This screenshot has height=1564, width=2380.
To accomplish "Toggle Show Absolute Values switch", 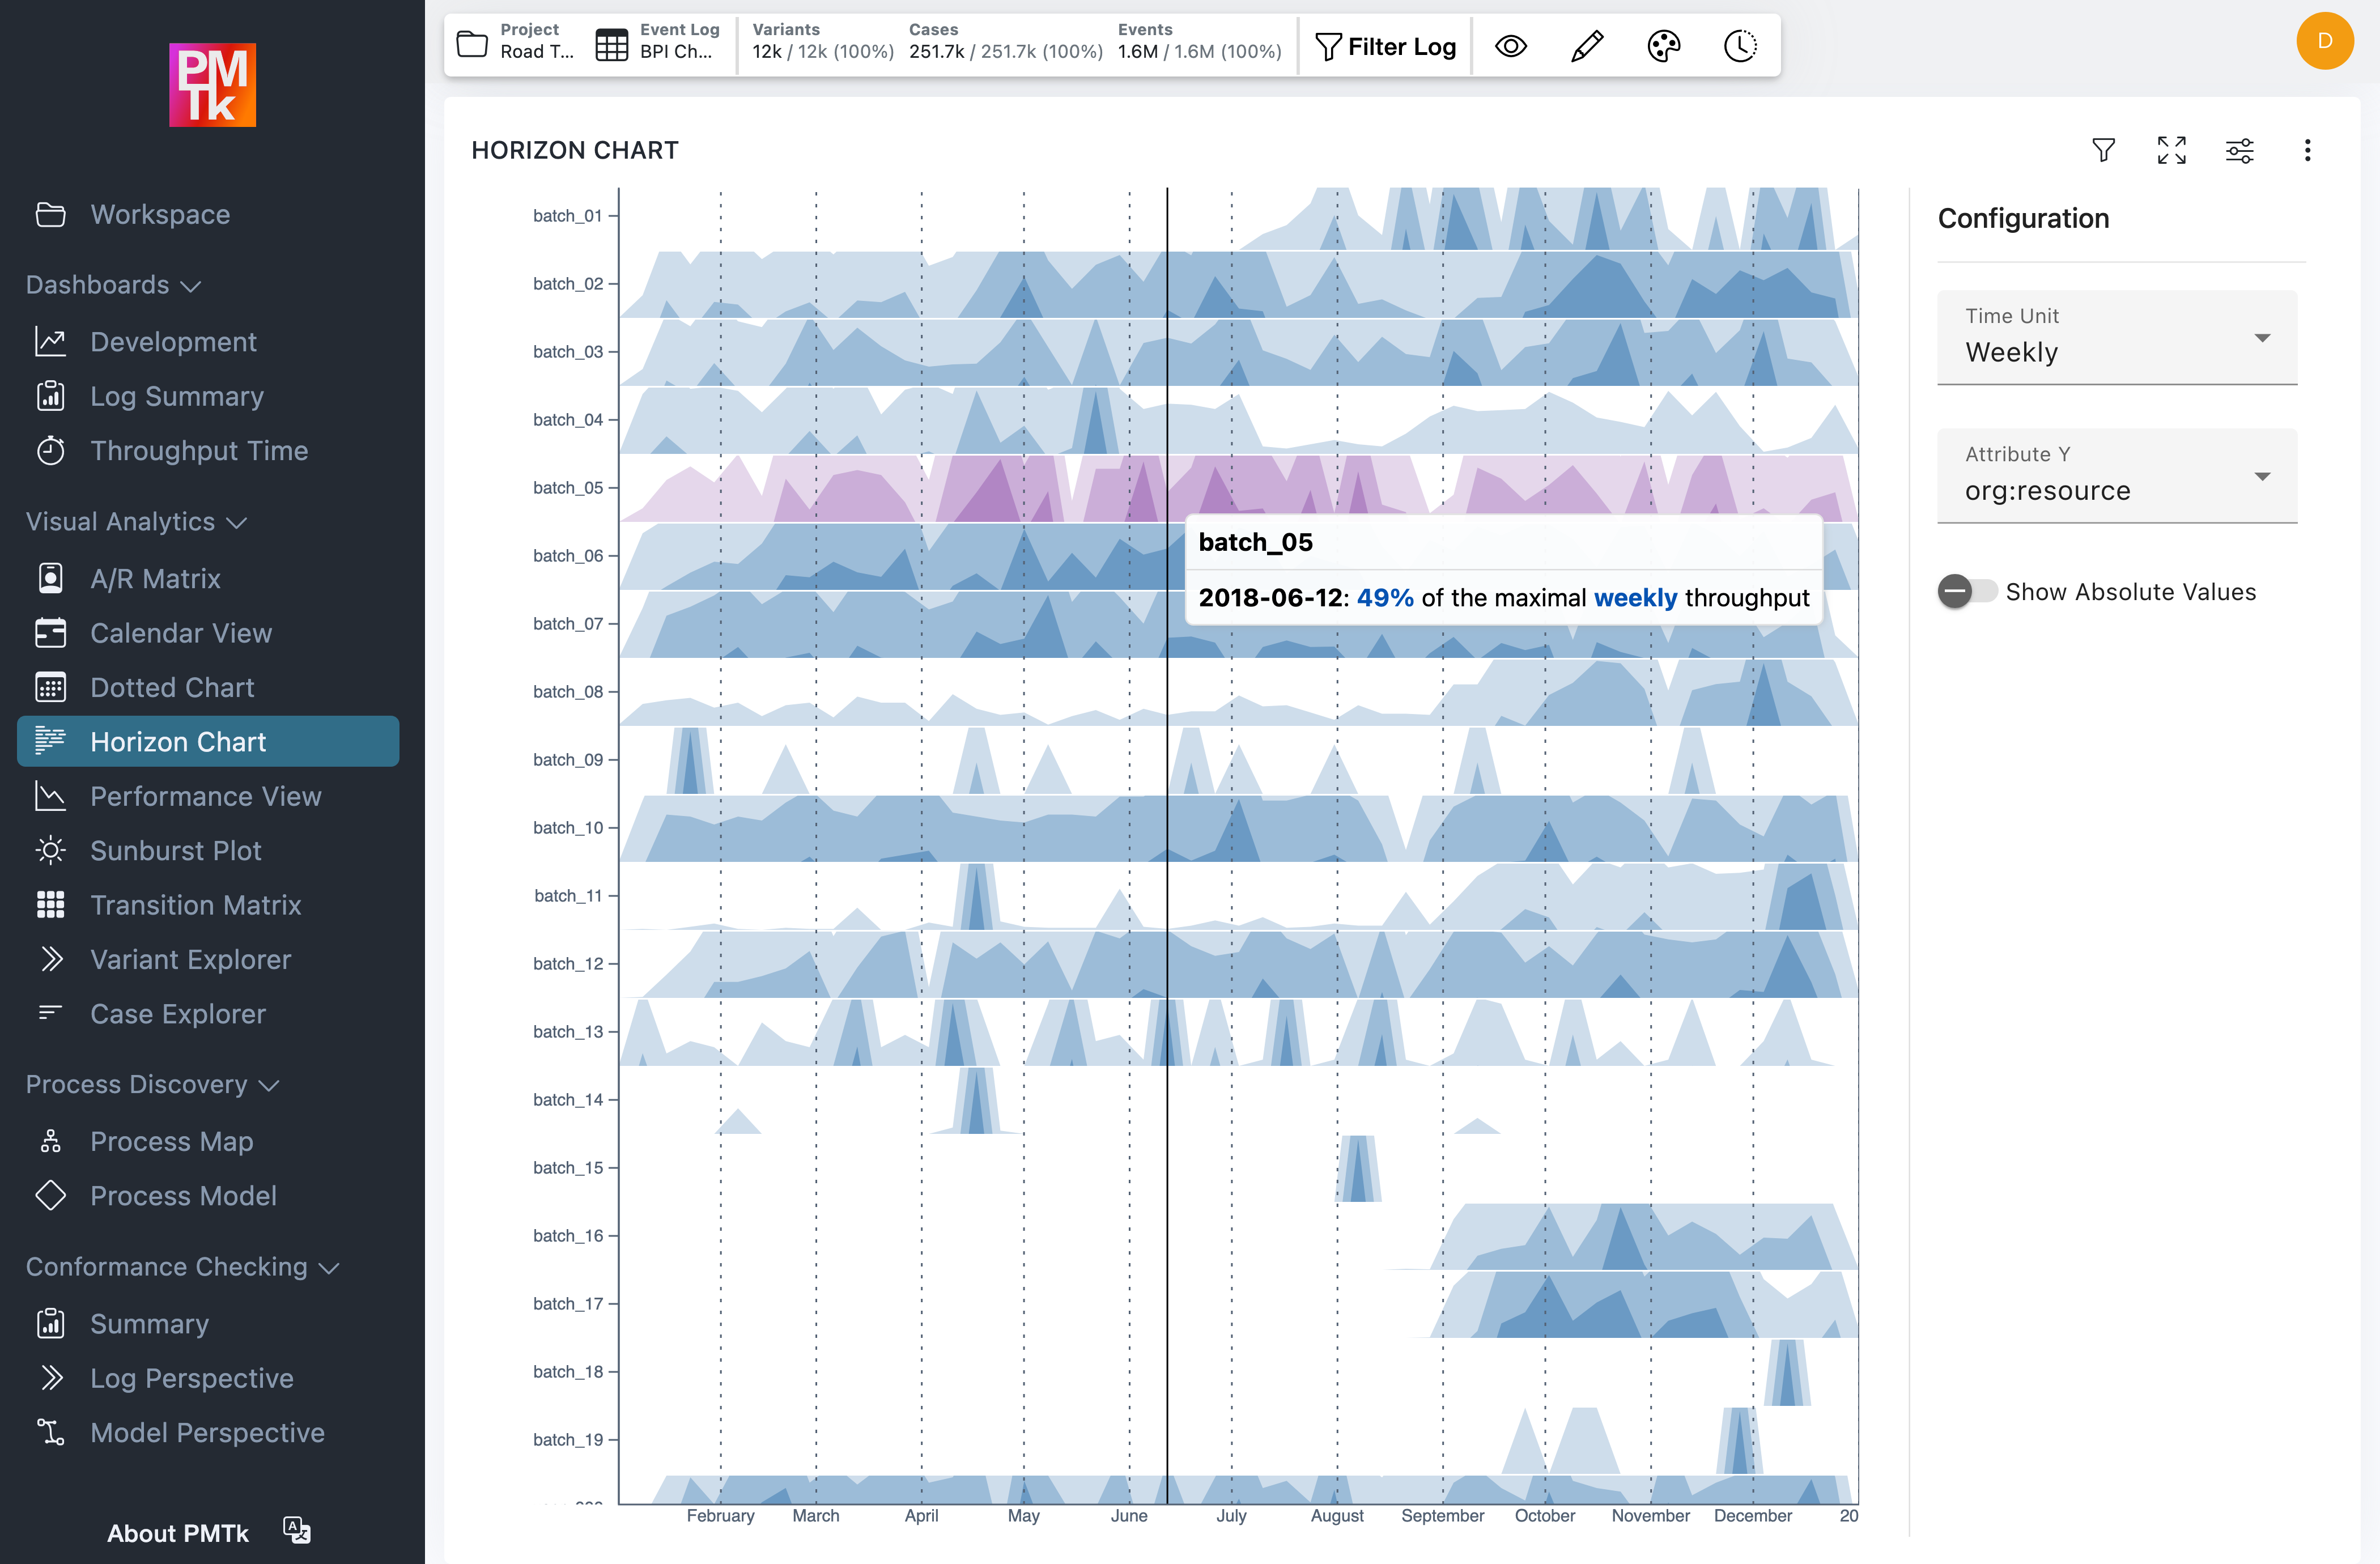I will pos(1967,591).
